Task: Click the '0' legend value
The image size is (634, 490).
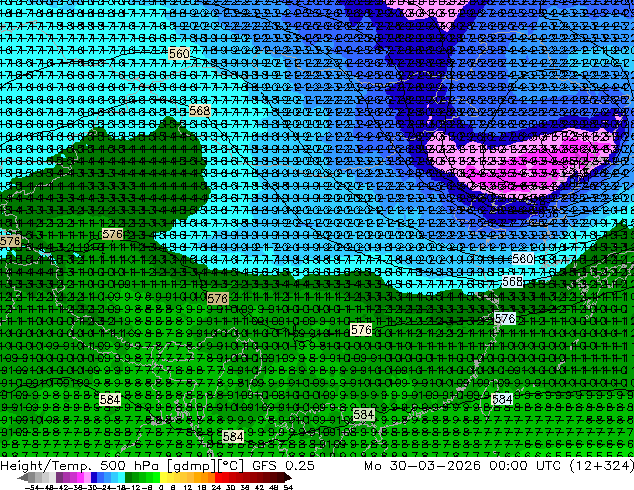Action: 161,487
